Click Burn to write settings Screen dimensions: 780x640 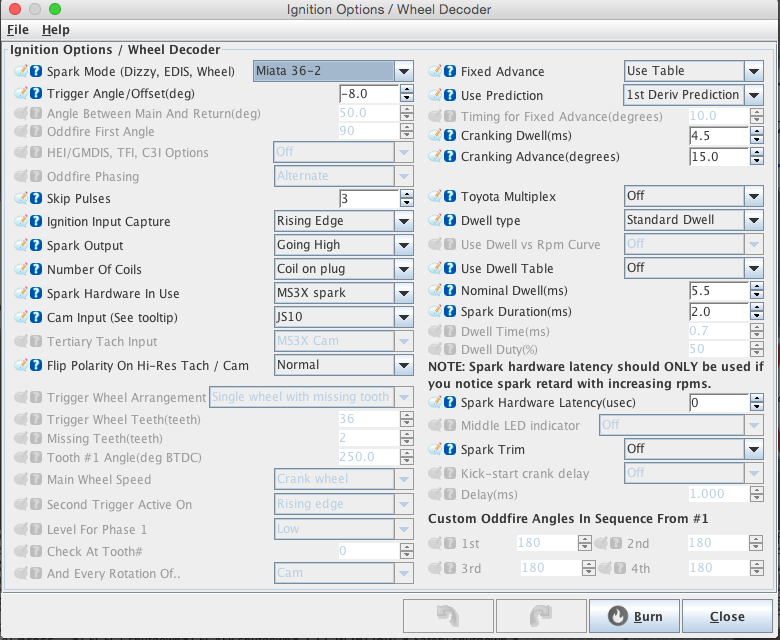click(x=634, y=616)
